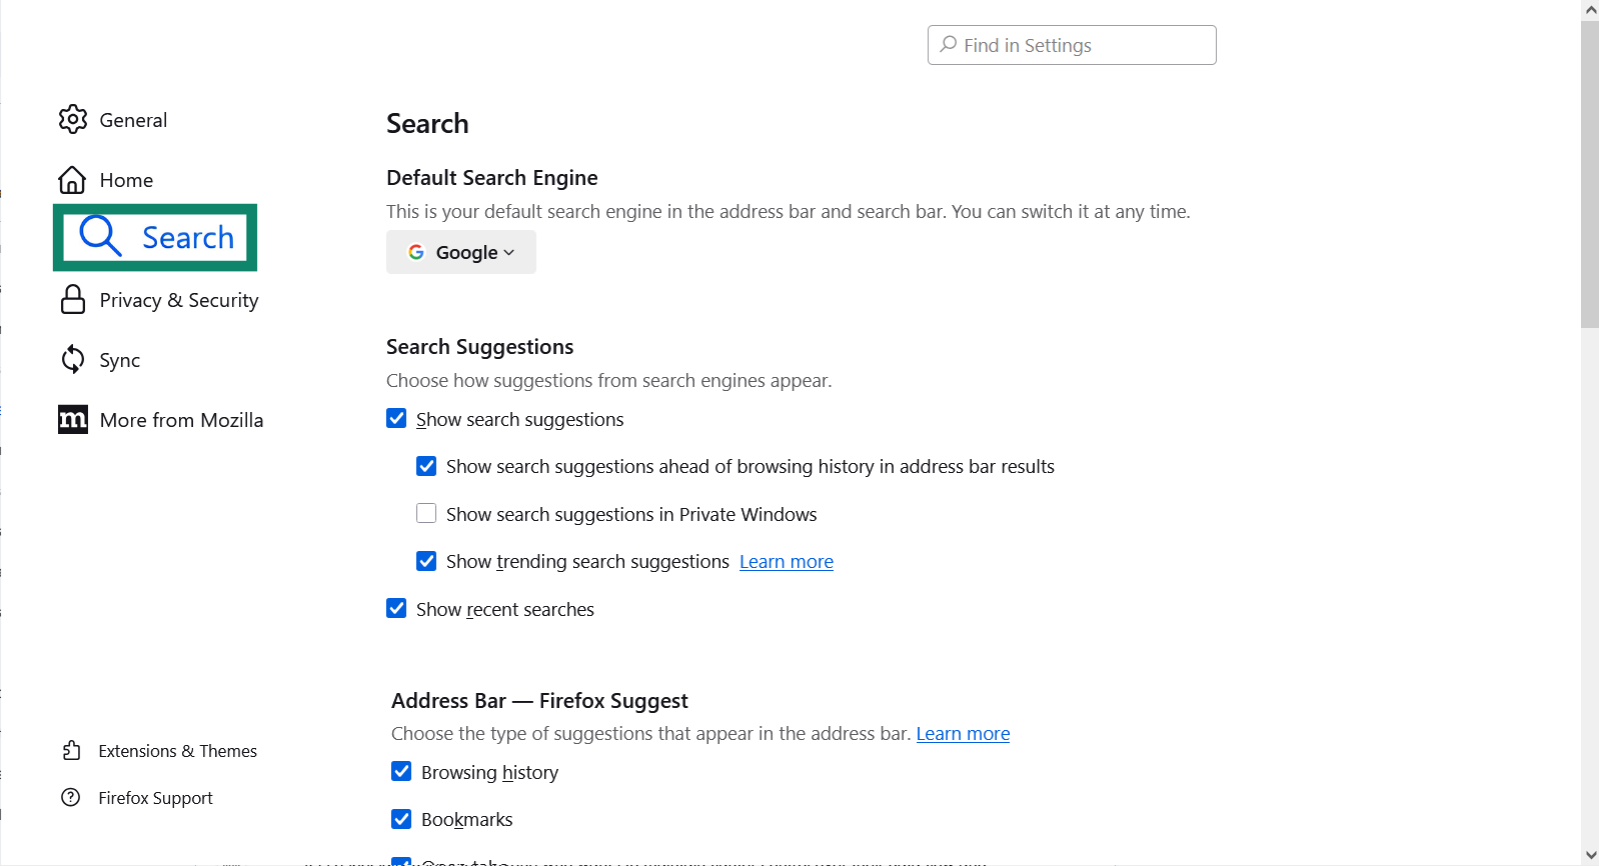Click Learn more next to Firefox Suggest description

962,733
